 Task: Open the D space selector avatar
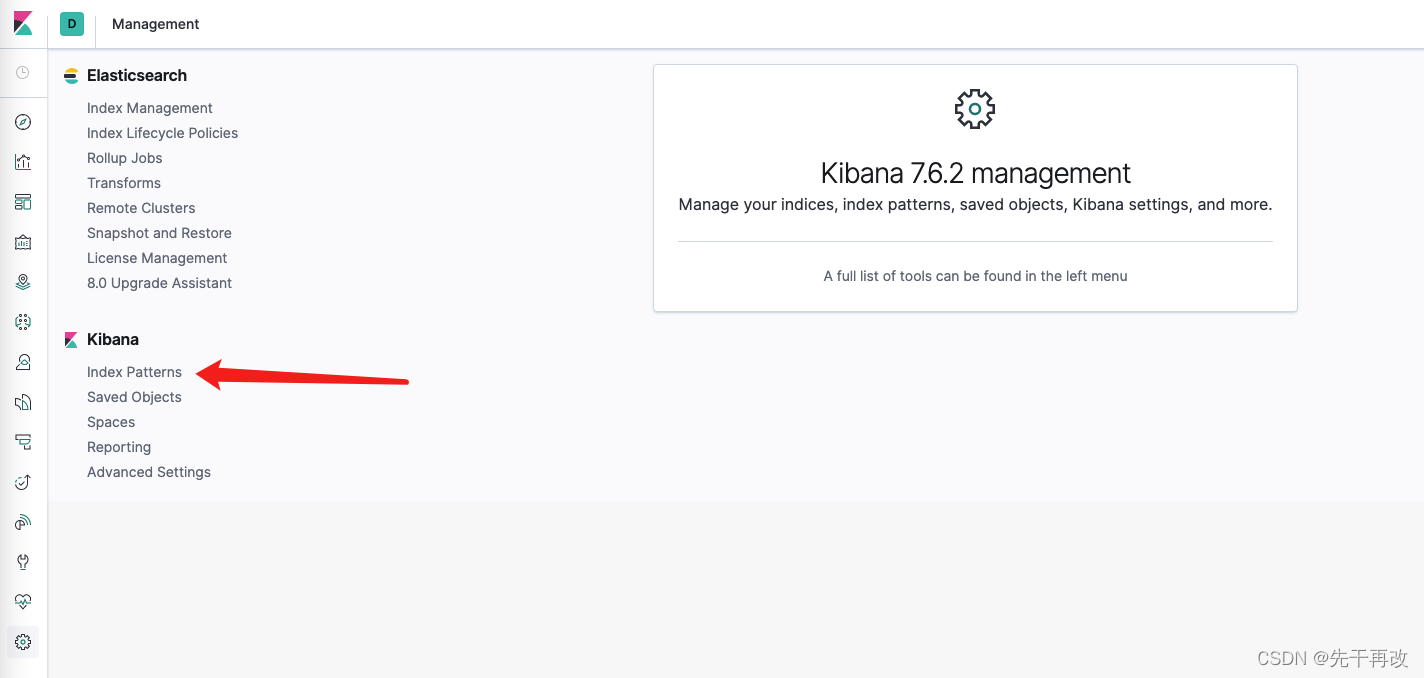click(72, 24)
